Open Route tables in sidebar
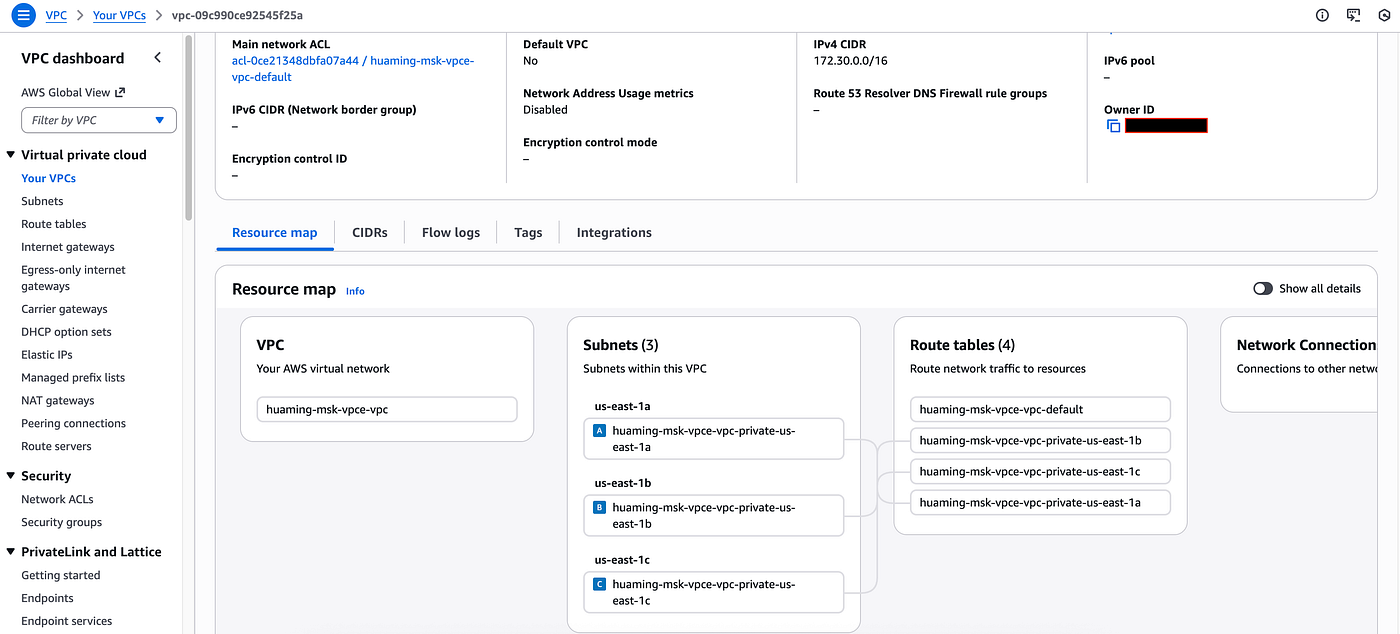This screenshot has height=634, width=1400. pyautogui.click(x=54, y=224)
